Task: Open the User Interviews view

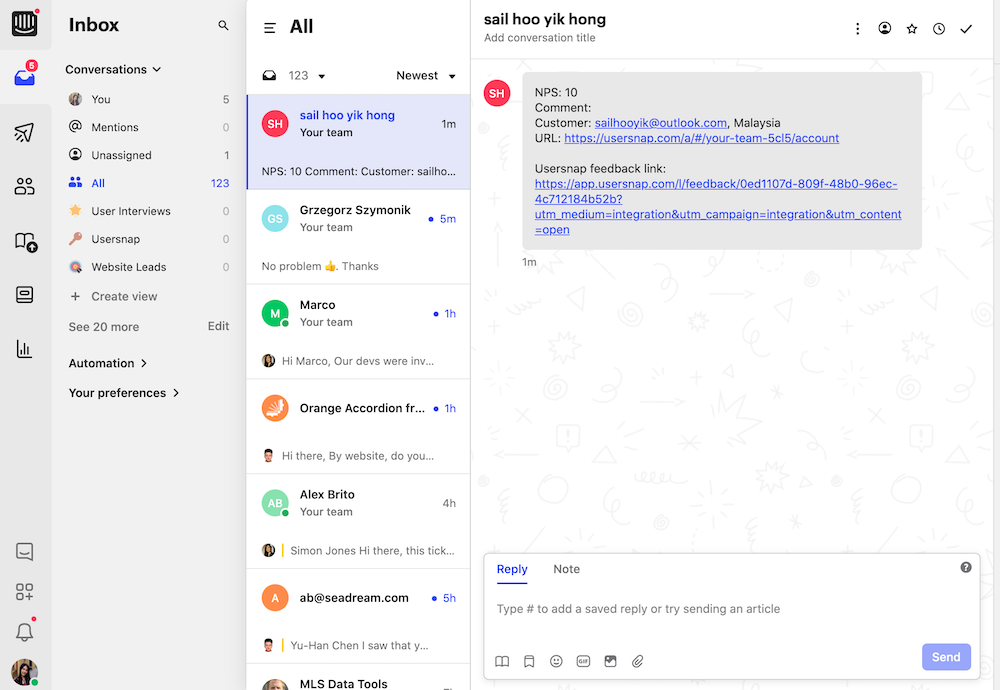Action: [149, 211]
